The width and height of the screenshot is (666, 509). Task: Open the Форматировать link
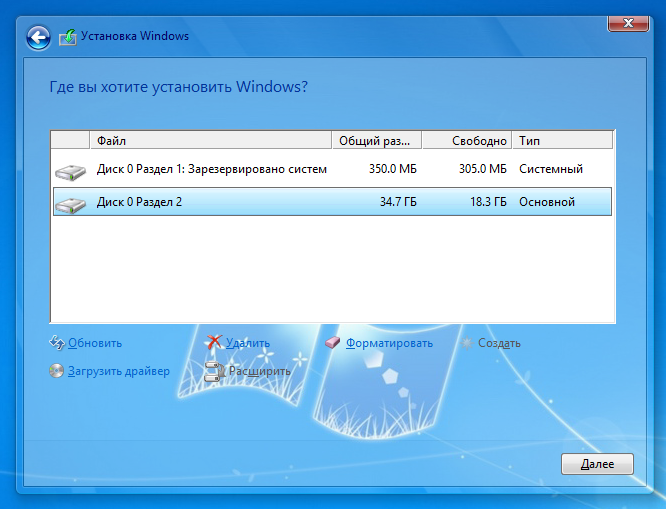(x=389, y=343)
